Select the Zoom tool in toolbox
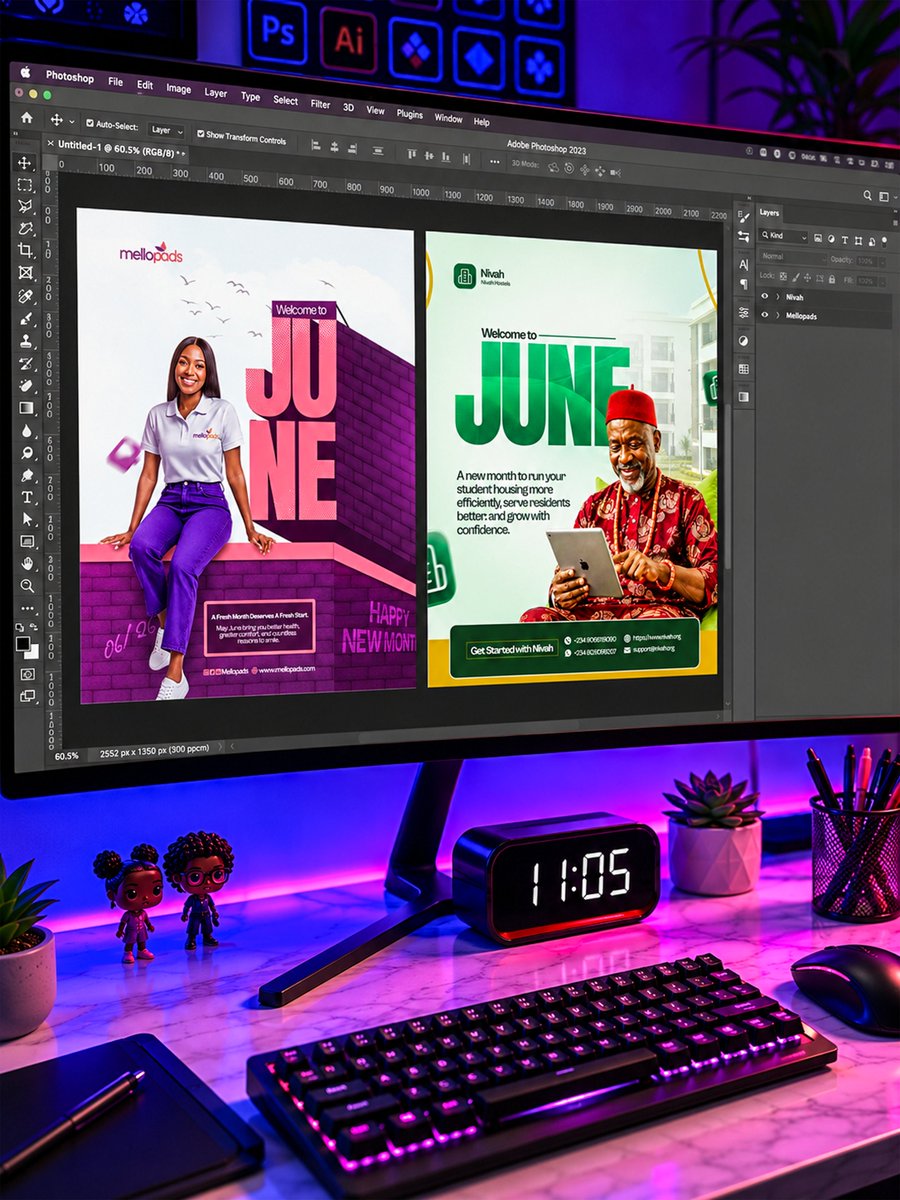 [x=27, y=585]
